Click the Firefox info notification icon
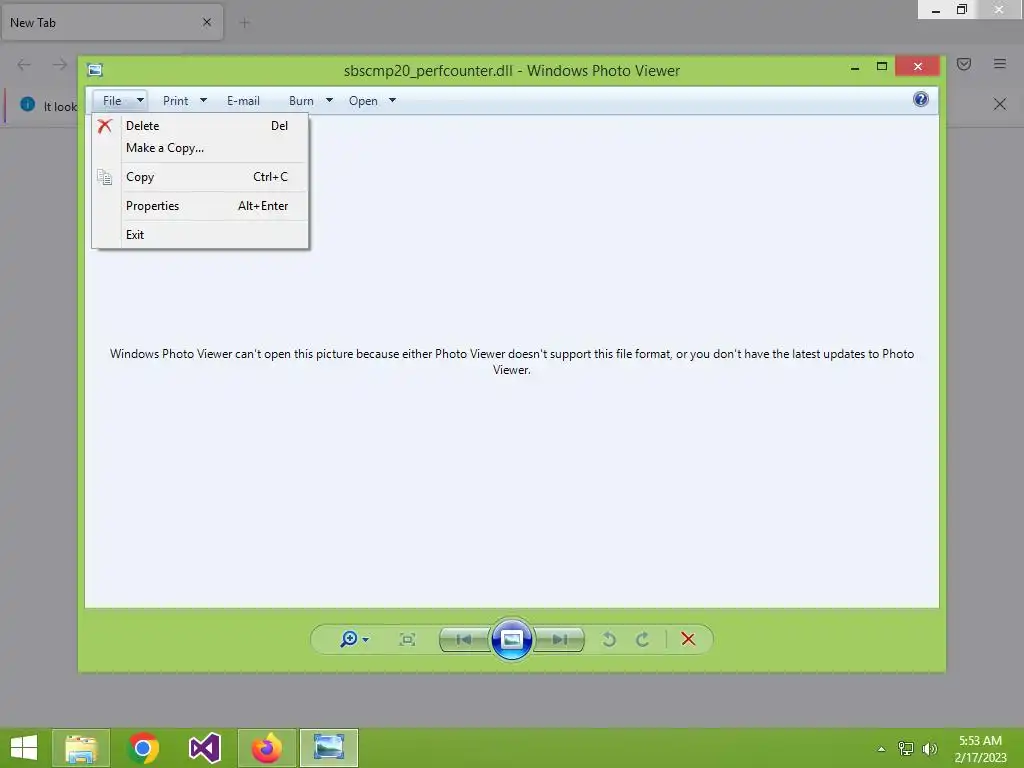 point(27,104)
